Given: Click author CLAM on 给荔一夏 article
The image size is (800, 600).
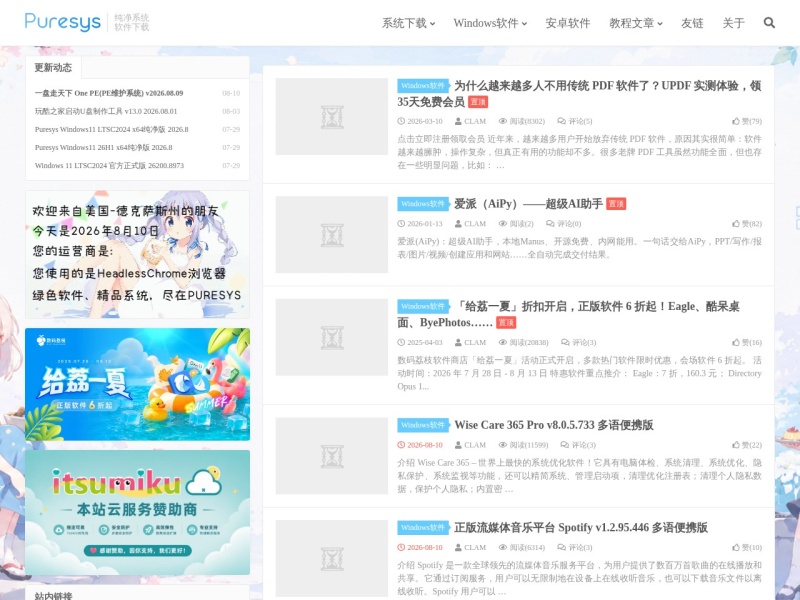Looking at the screenshot, I should (x=470, y=343).
